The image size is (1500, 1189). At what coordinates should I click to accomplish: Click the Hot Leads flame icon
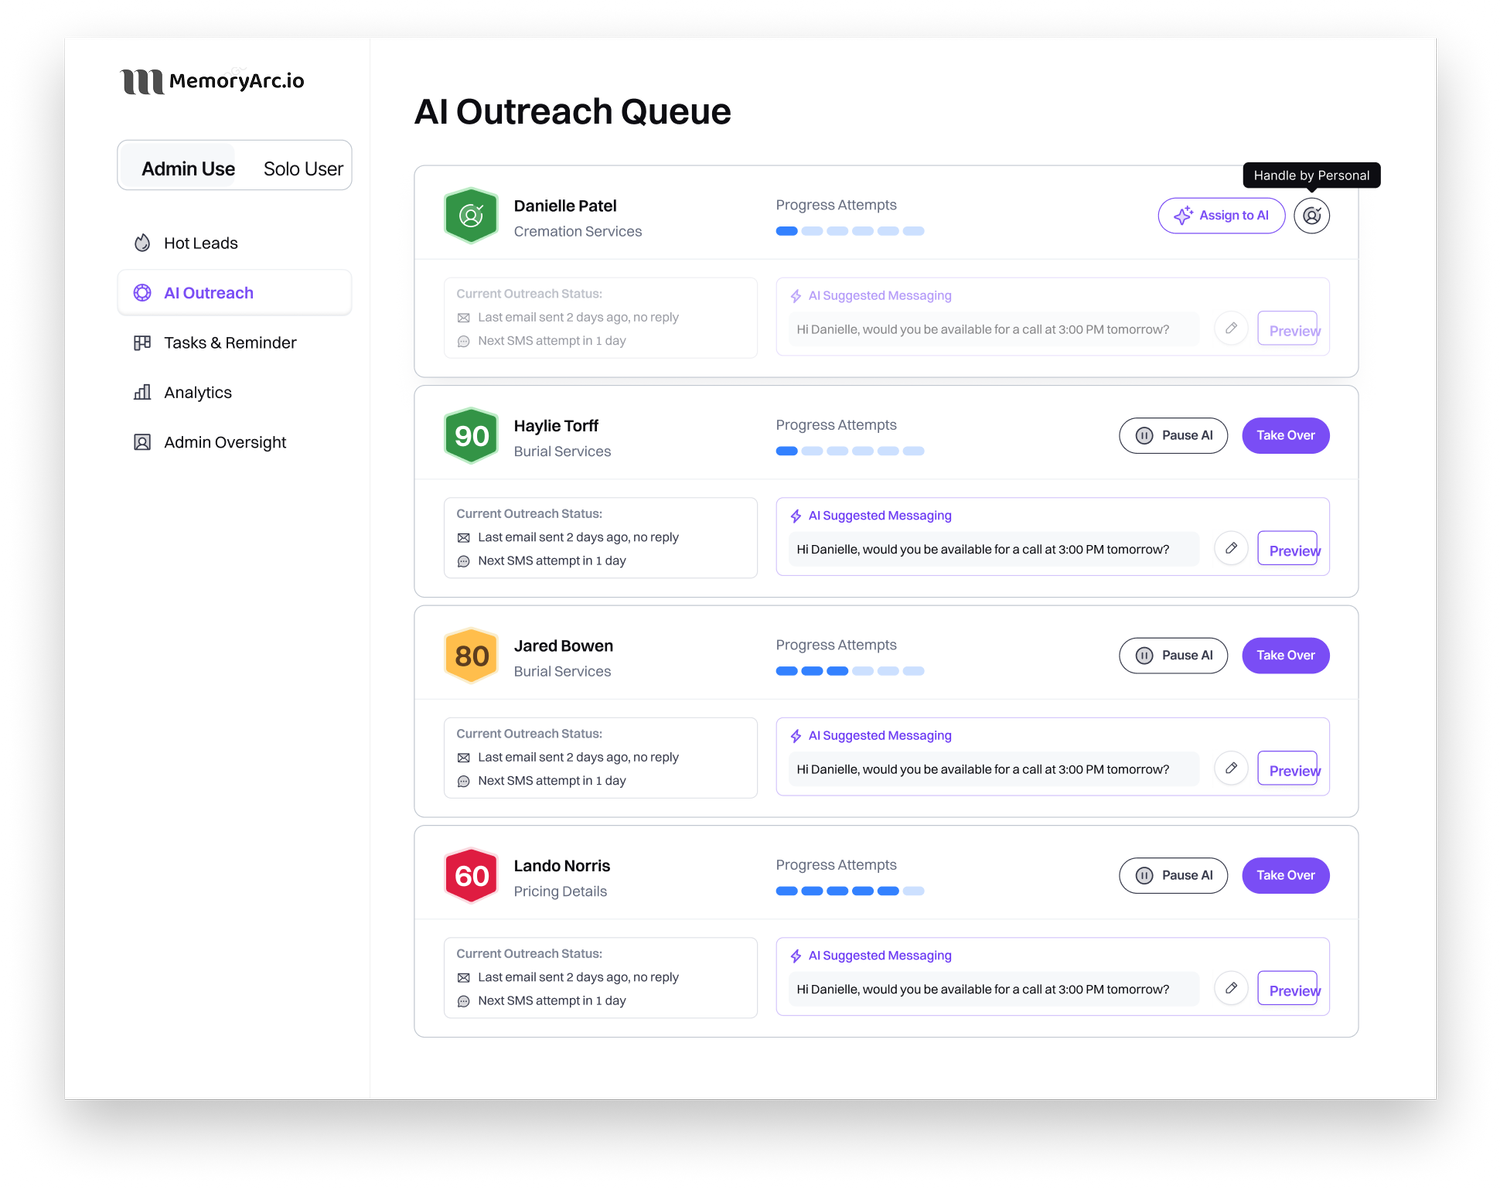[x=142, y=243]
